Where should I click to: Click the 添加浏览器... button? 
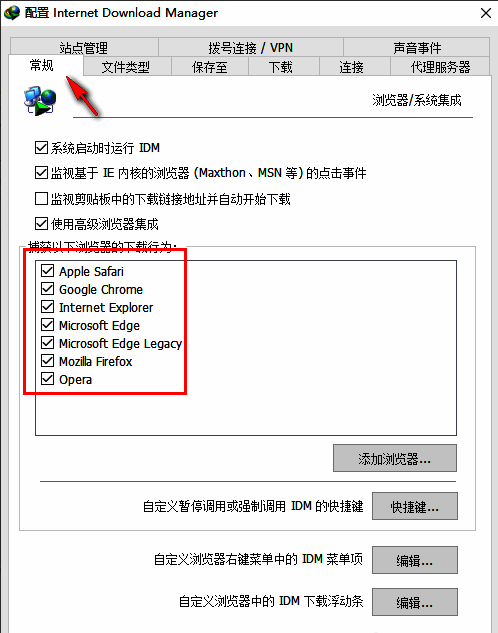point(395,458)
